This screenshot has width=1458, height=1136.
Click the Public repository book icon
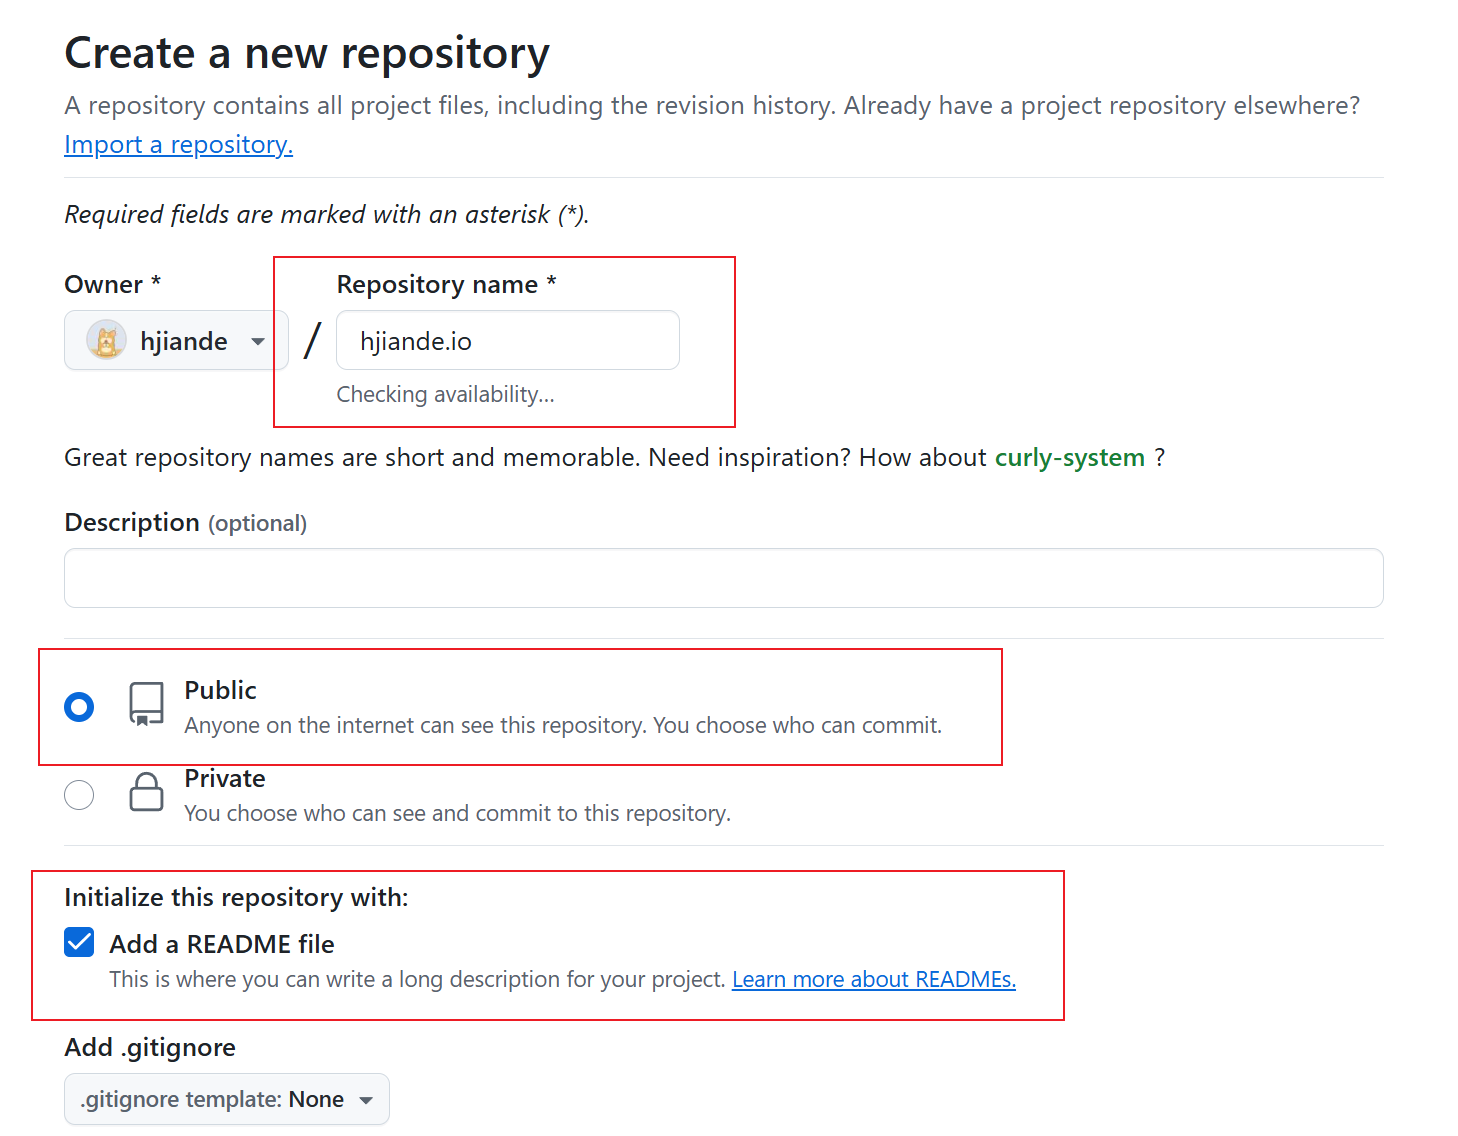coord(147,704)
